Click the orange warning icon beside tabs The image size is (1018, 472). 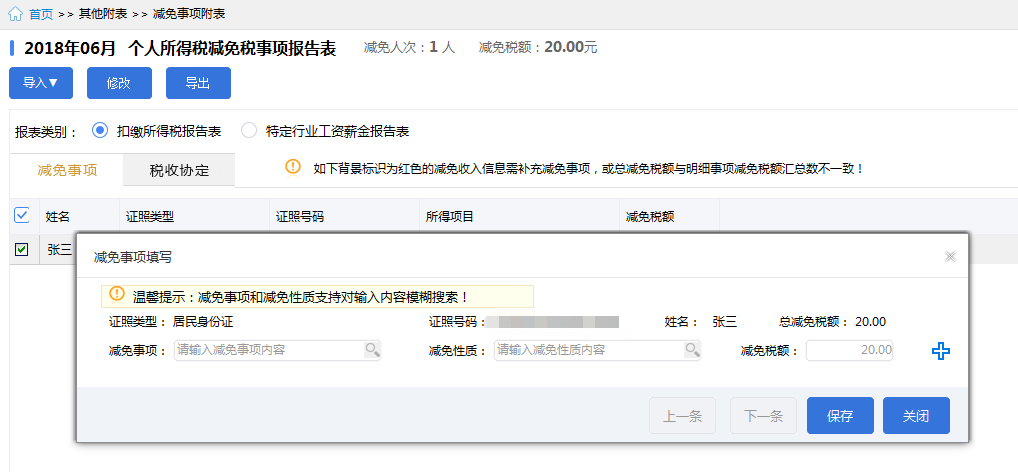pos(293,168)
